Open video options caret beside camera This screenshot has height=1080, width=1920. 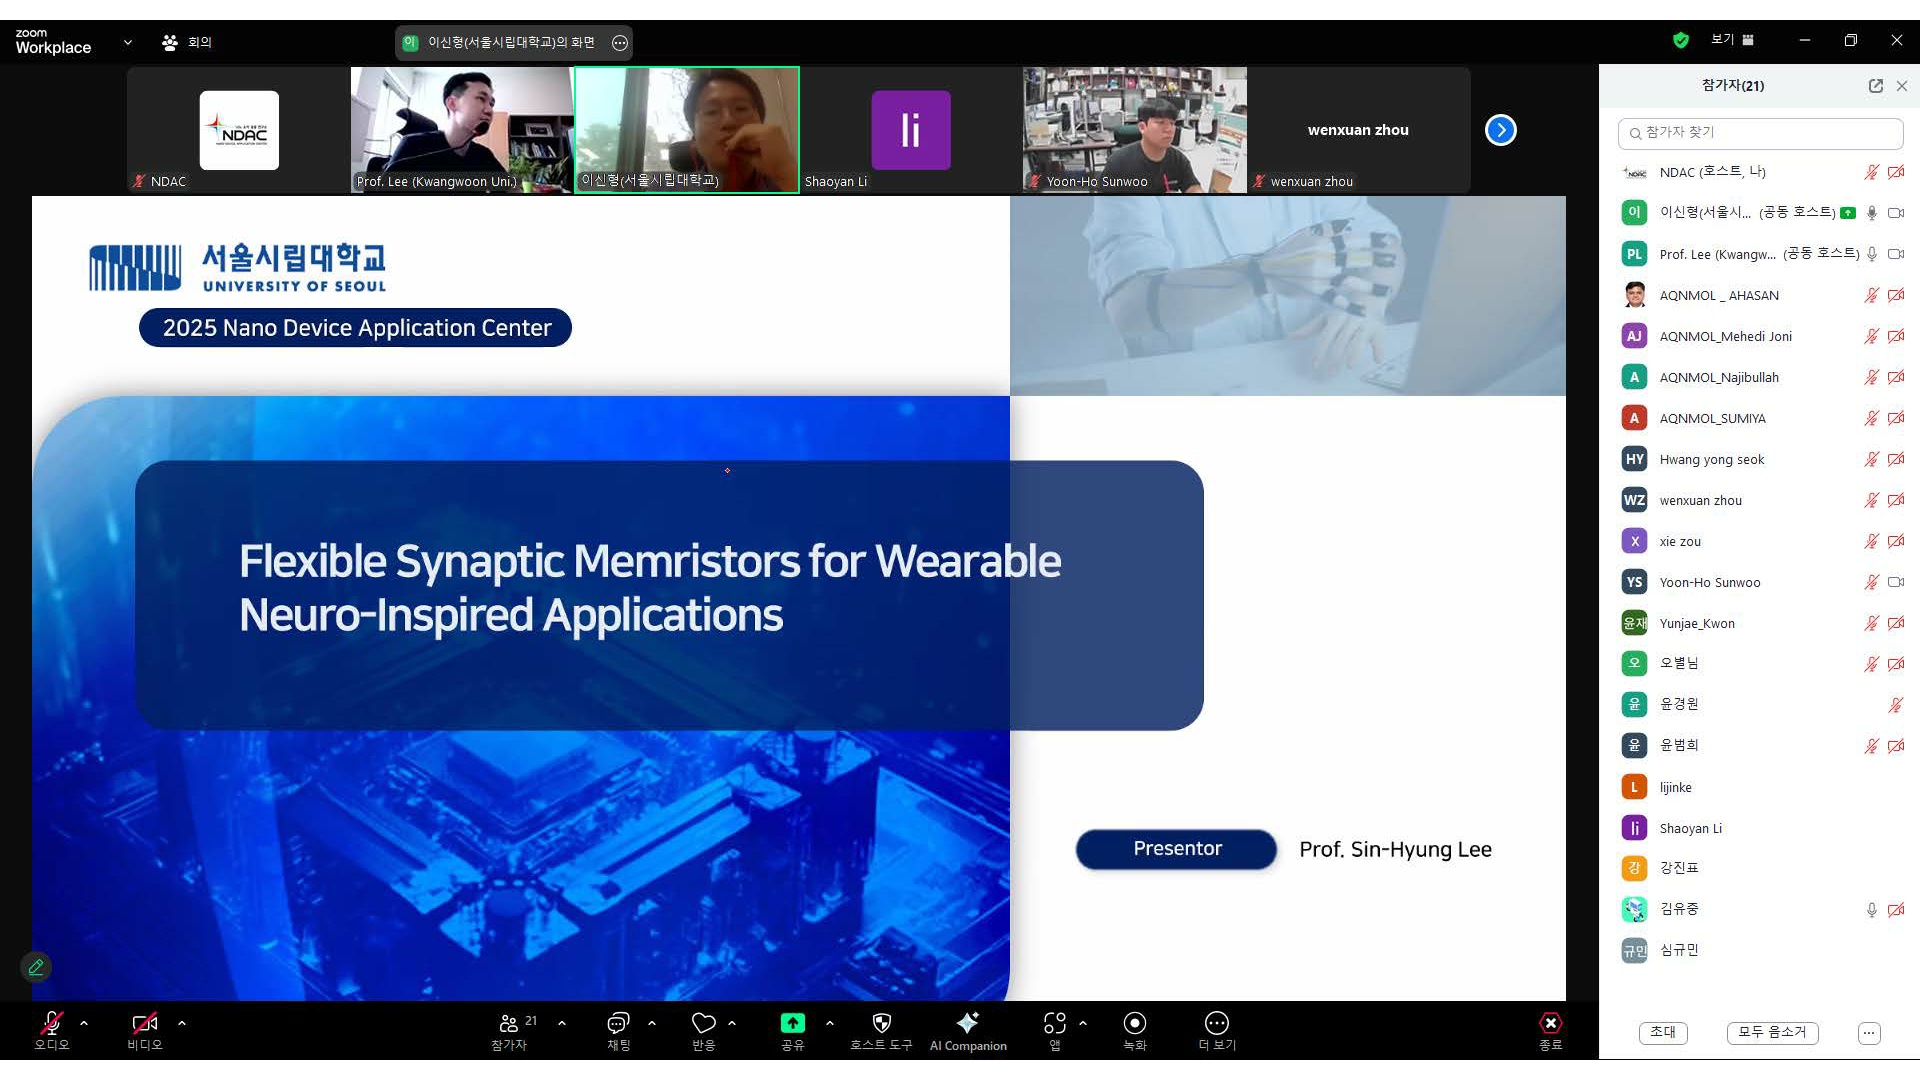[182, 1023]
